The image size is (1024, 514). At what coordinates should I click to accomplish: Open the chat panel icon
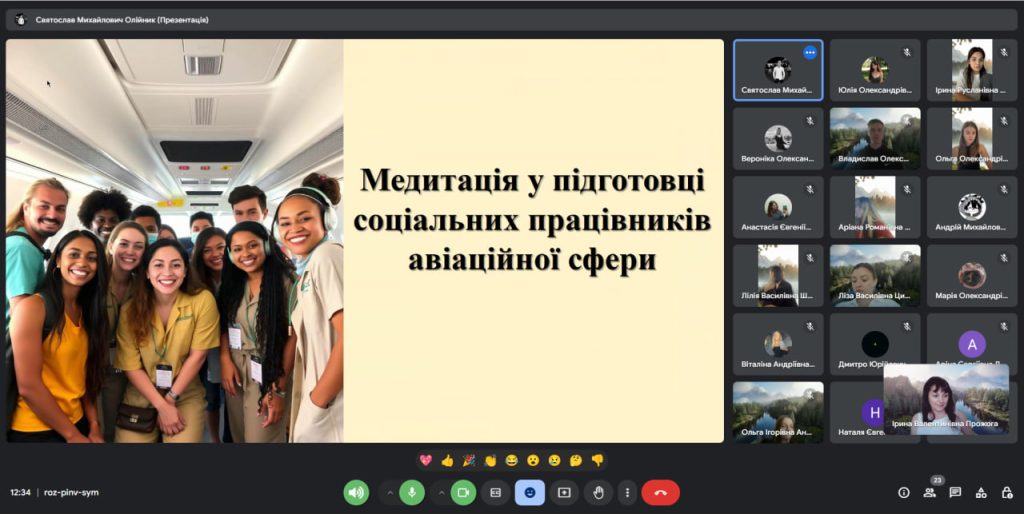[955, 492]
